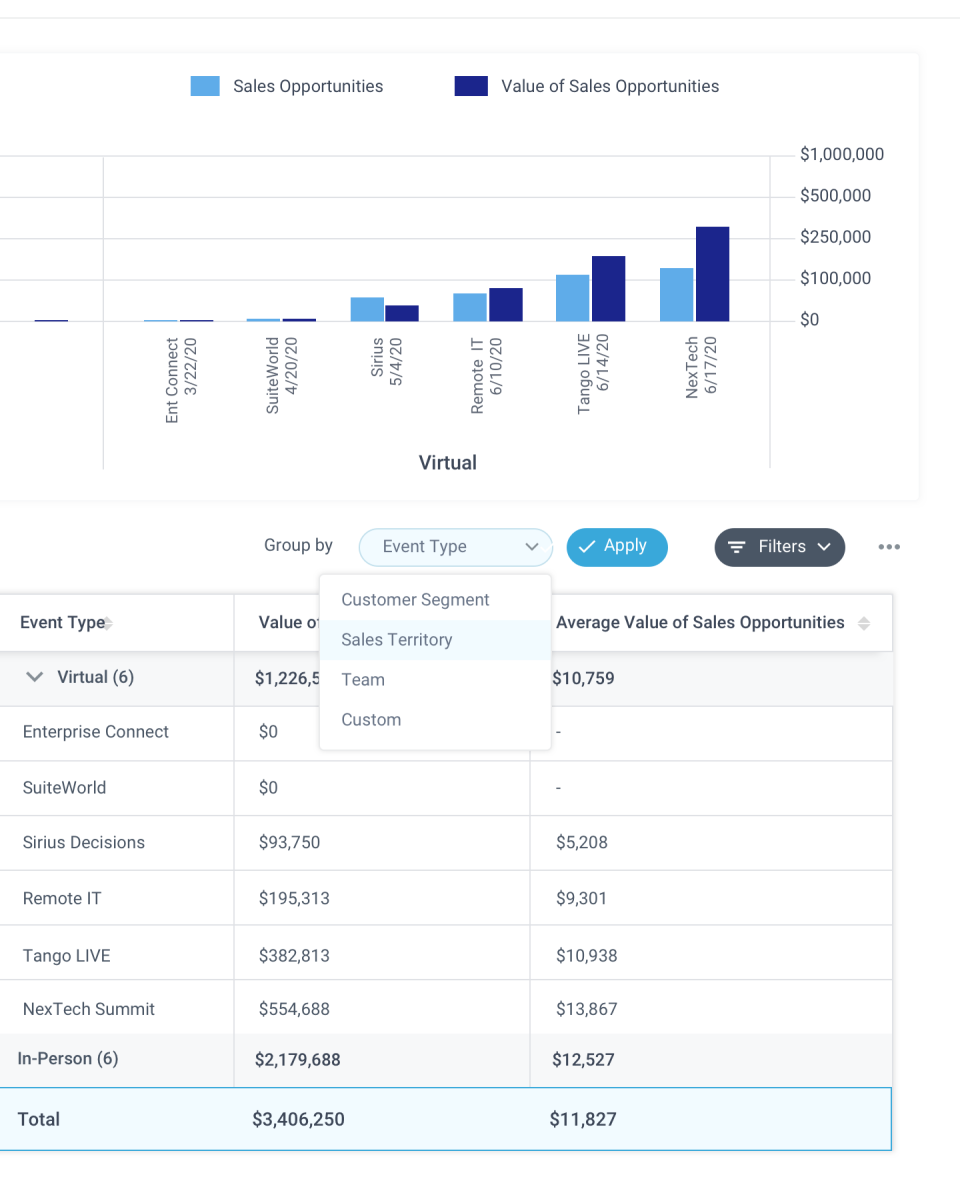The width and height of the screenshot is (960, 1191).
Task: Click the Apply button
Action: (x=617, y=547)
